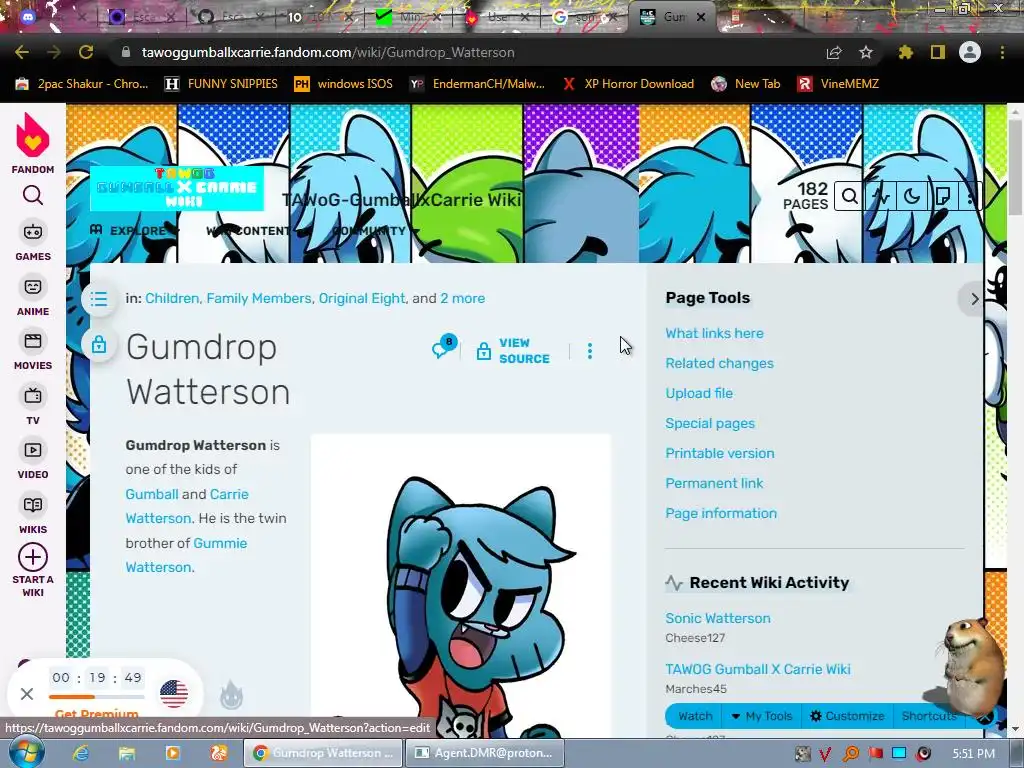Bookmark this page with star icon

[866, 52]
